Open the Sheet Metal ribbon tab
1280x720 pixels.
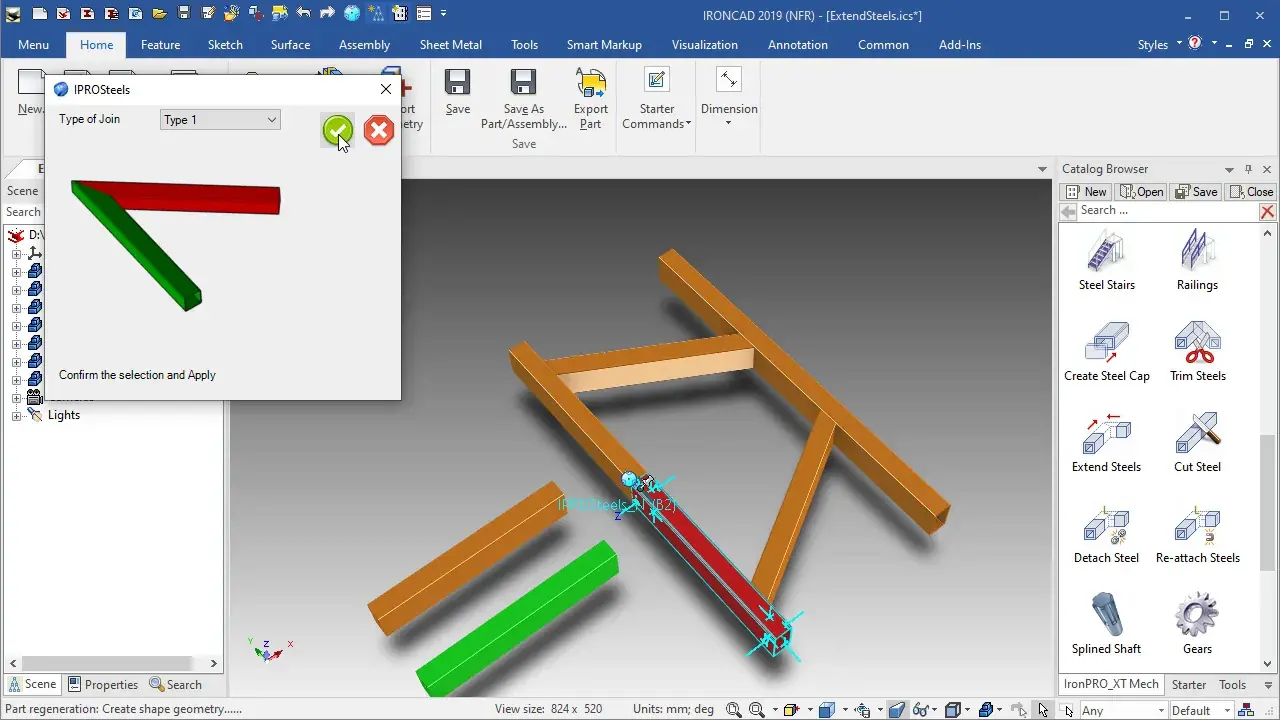pos(450,45)
